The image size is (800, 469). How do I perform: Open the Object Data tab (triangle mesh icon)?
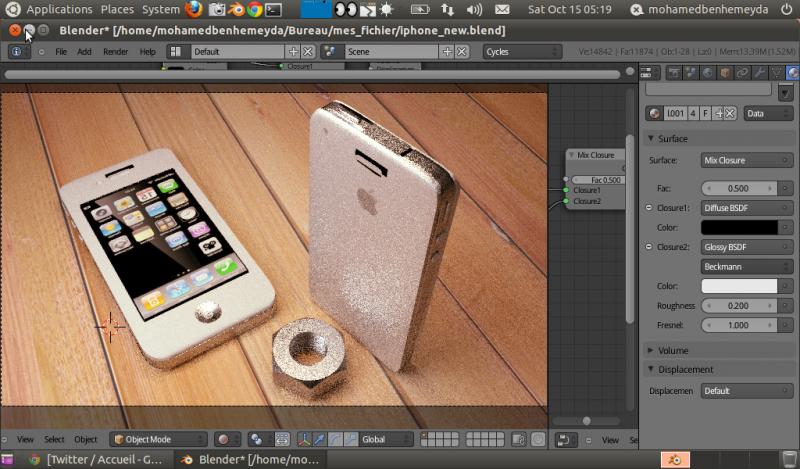pyautogui.click(x=777, y=73)
